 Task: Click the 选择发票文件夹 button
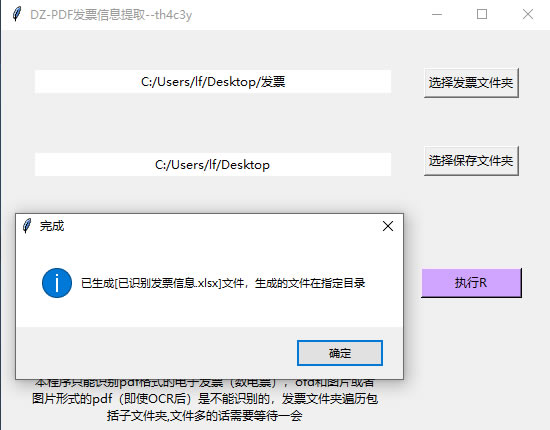pos(471,83)
